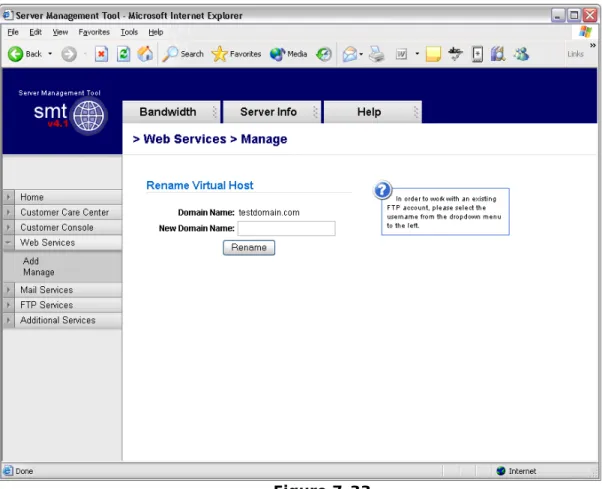The width and height of the screenshot is (602, 489).
Task: Expand the Mail button dropdown arrow
Action: (x=361, y=54)
